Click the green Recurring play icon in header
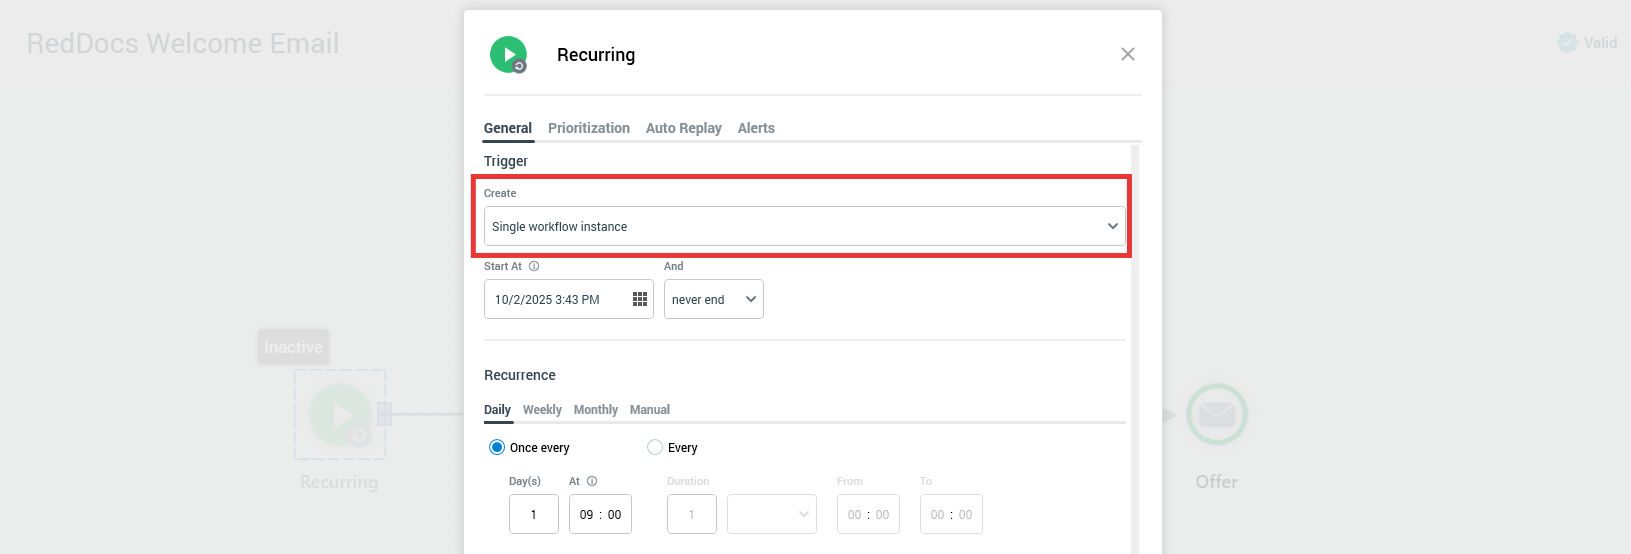The height and width of the screenshot is (554, 1631). click(x=508, y=54)
